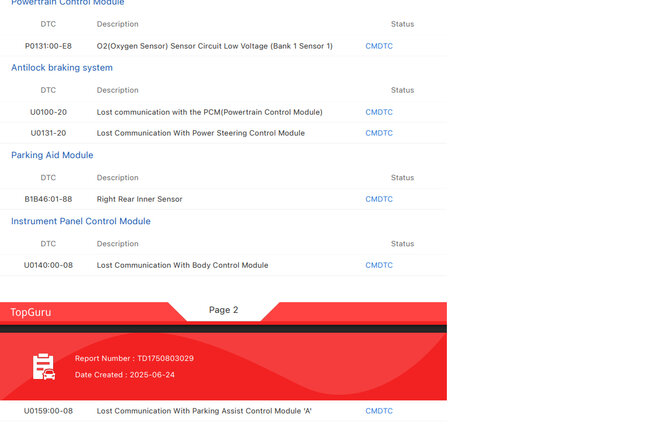Open CMDTC status for B1B46:01-88
This screenshot has height=427, width=650.
coord(379,199)
